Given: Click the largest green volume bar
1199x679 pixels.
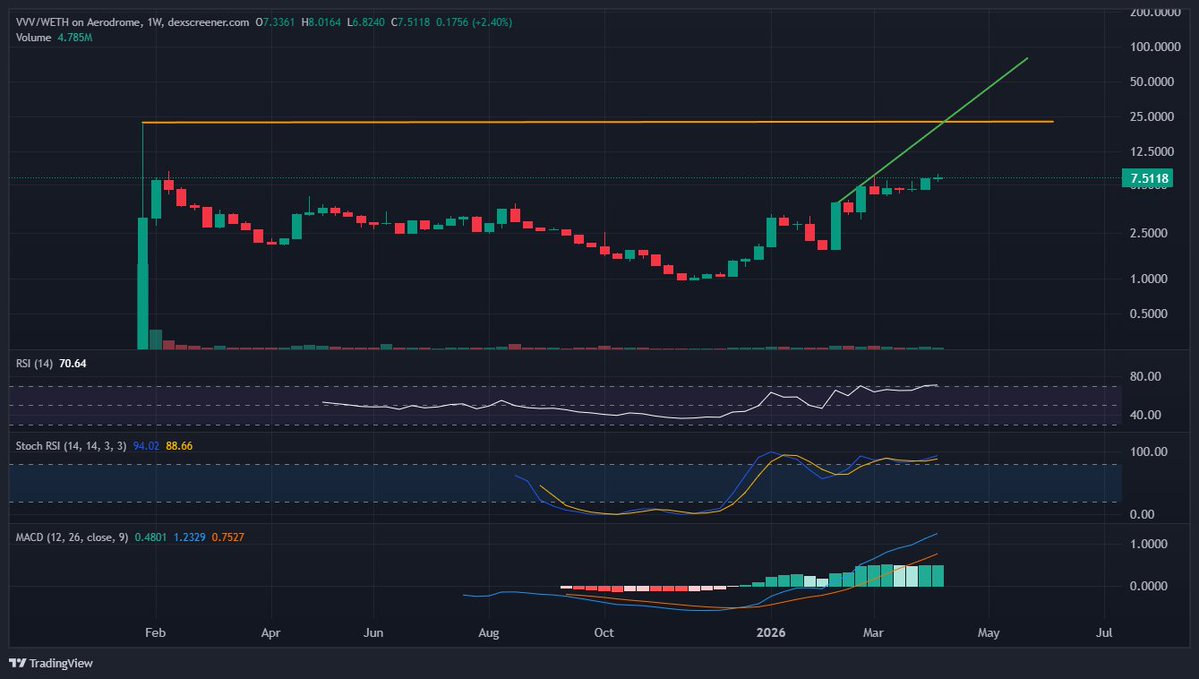Looking at the screenshot, I should tap(142, 305).
